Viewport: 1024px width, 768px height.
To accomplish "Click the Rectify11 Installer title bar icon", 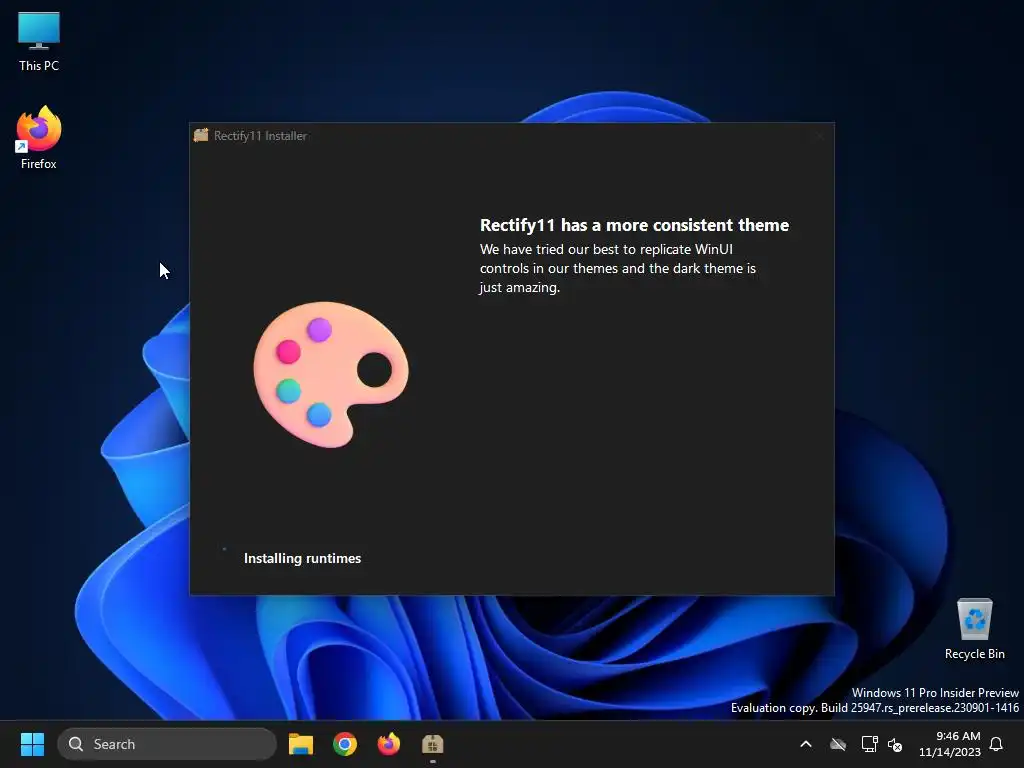I will pos(201,135).
